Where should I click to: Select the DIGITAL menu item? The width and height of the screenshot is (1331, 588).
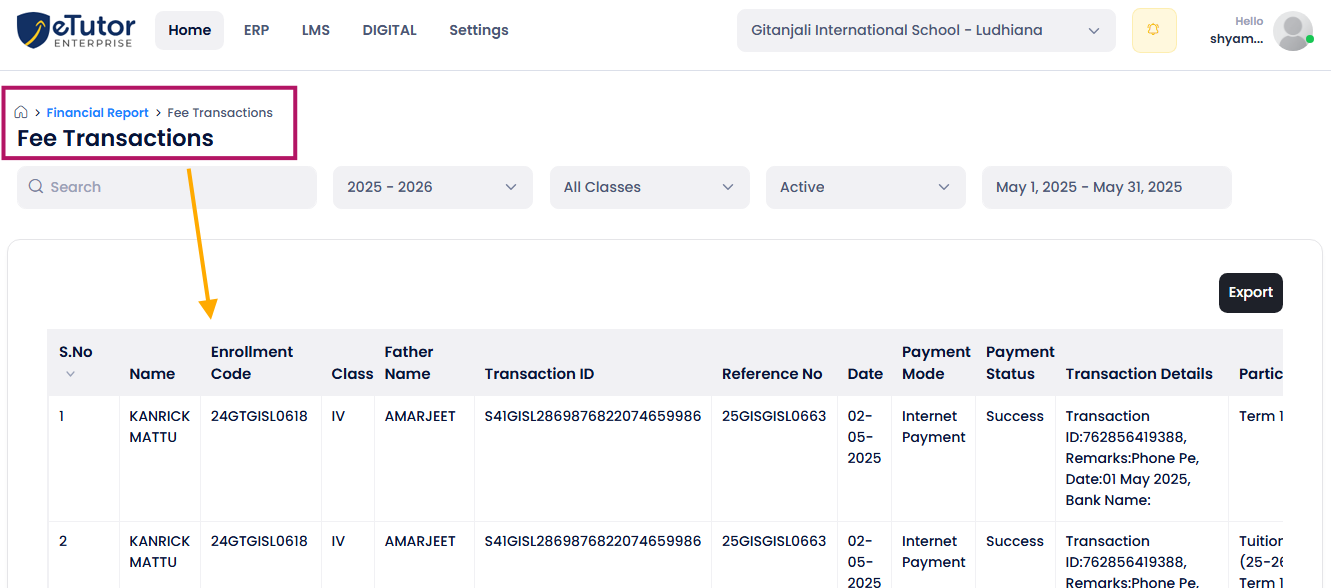coord(389,30)
